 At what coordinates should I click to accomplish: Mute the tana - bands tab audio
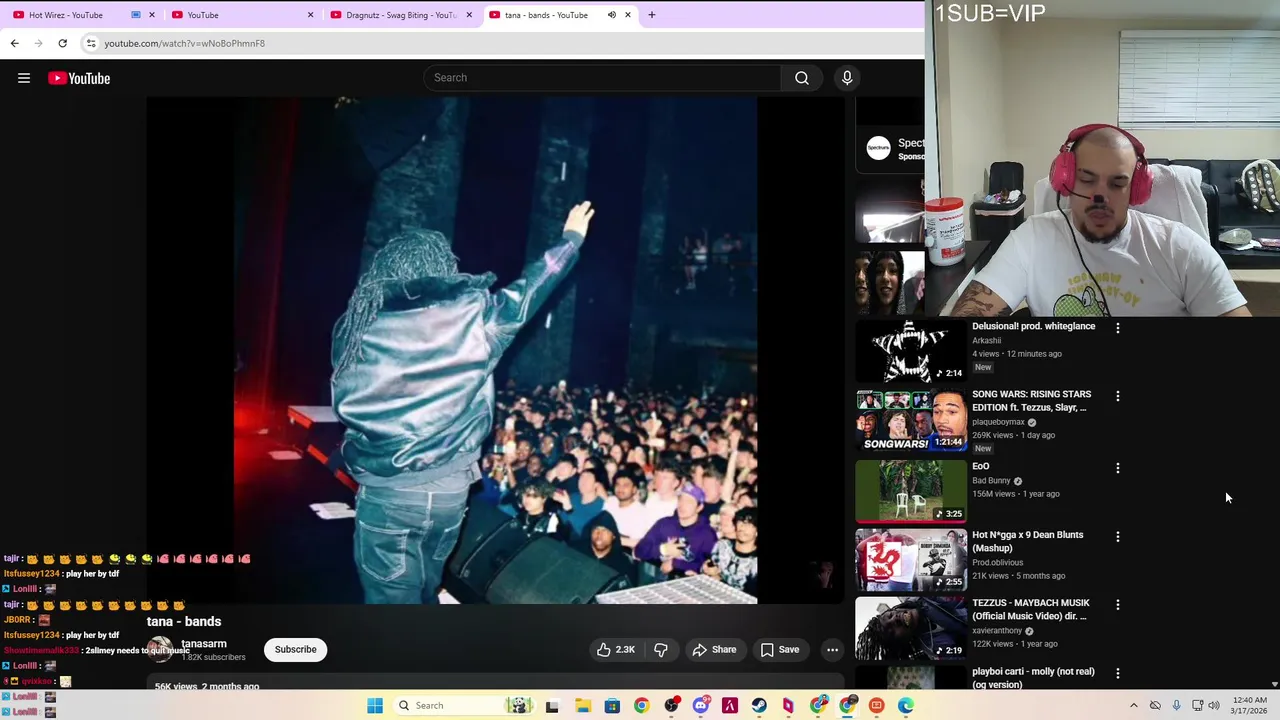click(611, 15)
